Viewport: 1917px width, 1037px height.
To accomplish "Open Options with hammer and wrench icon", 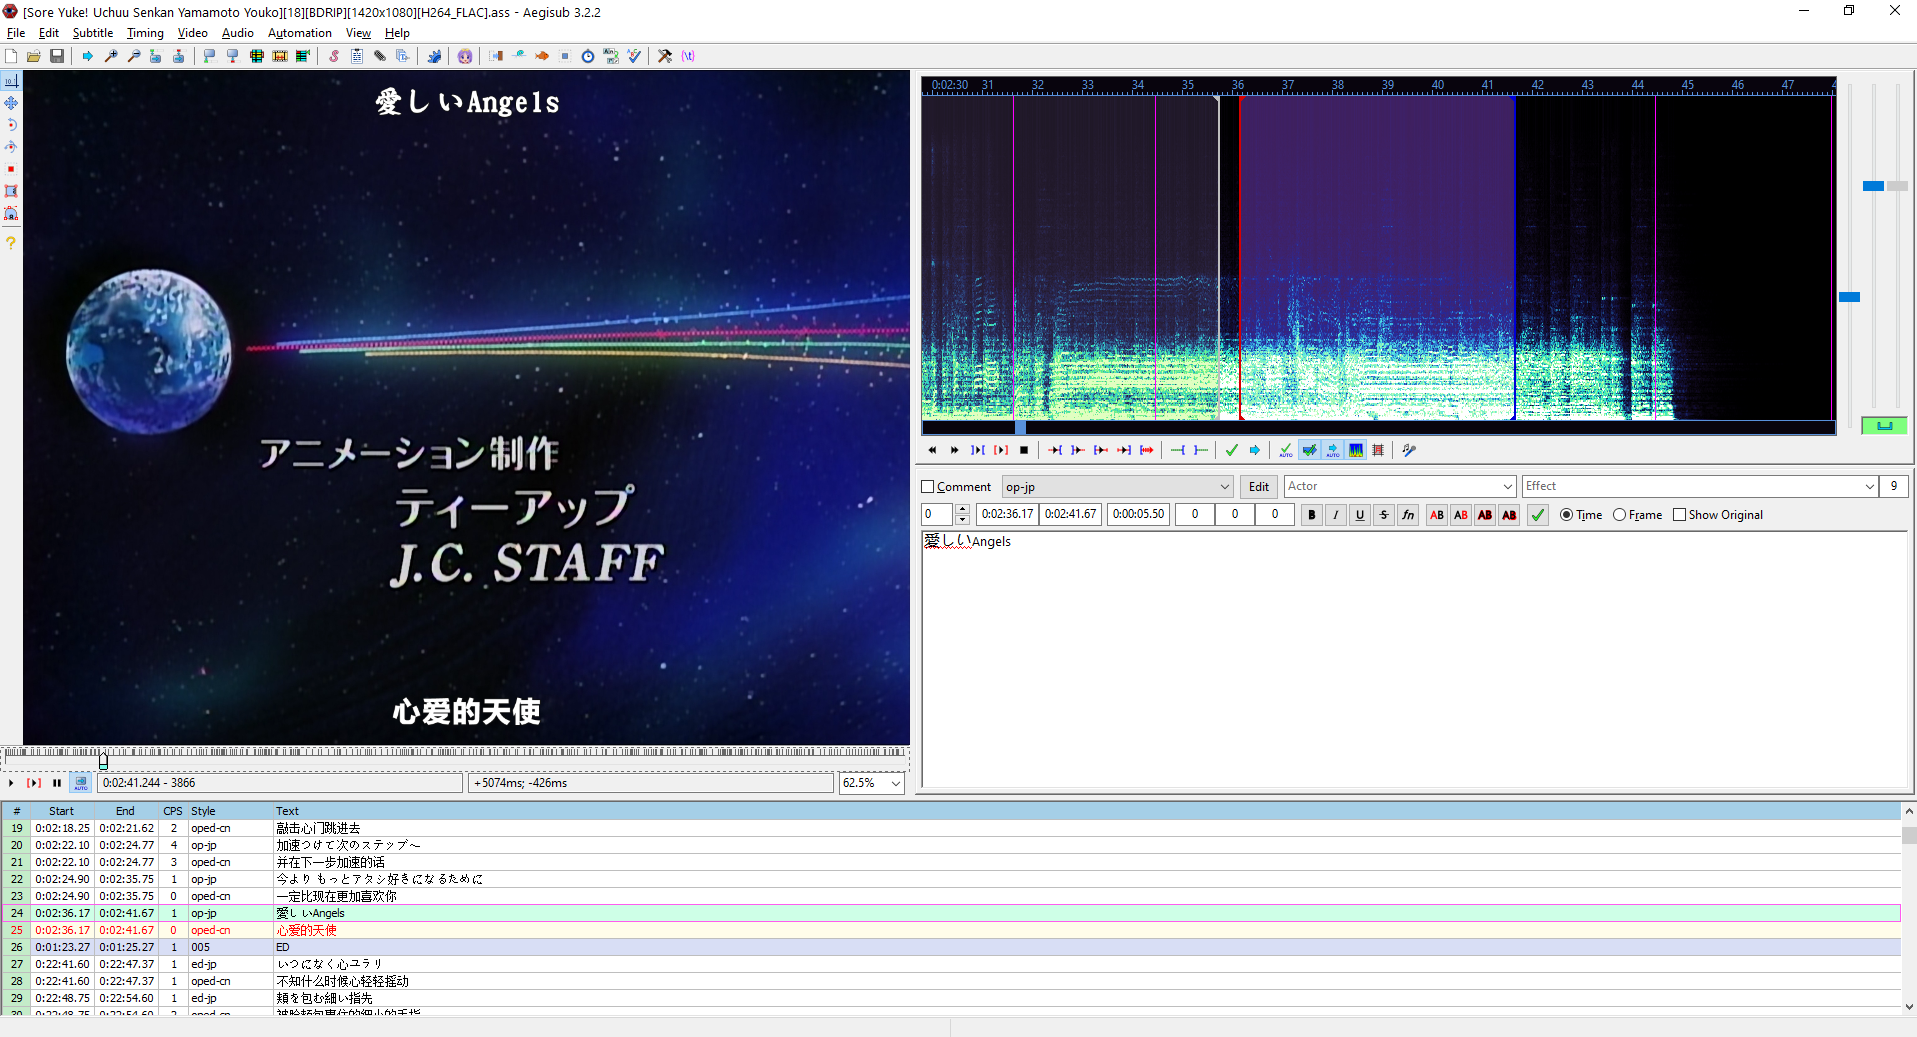I will point(665,56).
